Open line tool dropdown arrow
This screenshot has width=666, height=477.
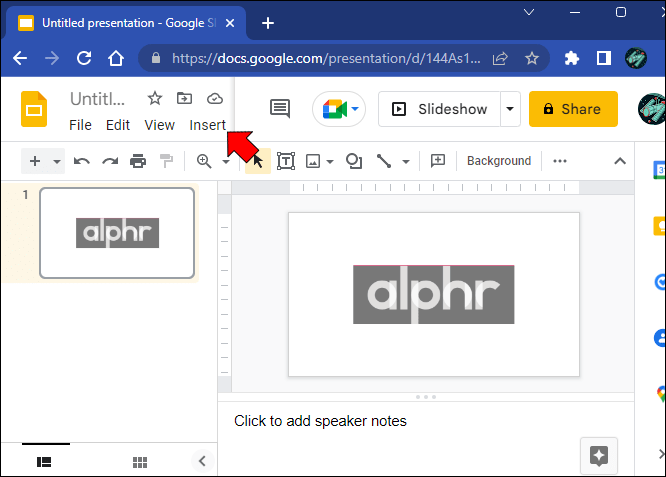pos(406,161)
